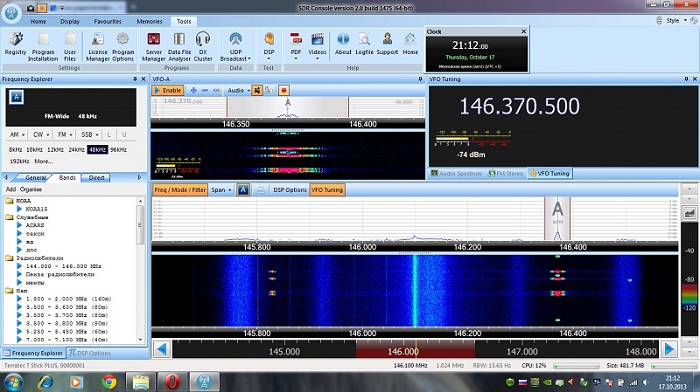Open the Licence Manager
Screen dimensions: 700x392
click(x=98, y=46)
